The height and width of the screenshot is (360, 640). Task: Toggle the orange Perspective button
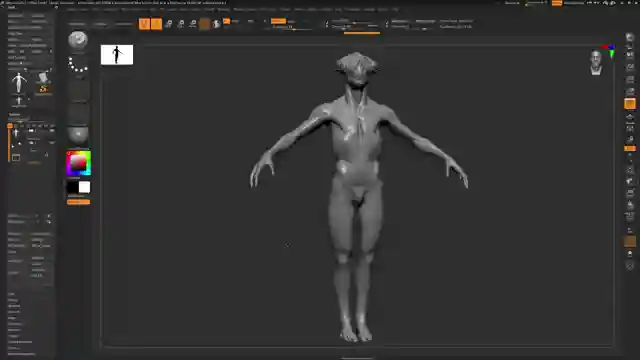[x=630, y=104]
